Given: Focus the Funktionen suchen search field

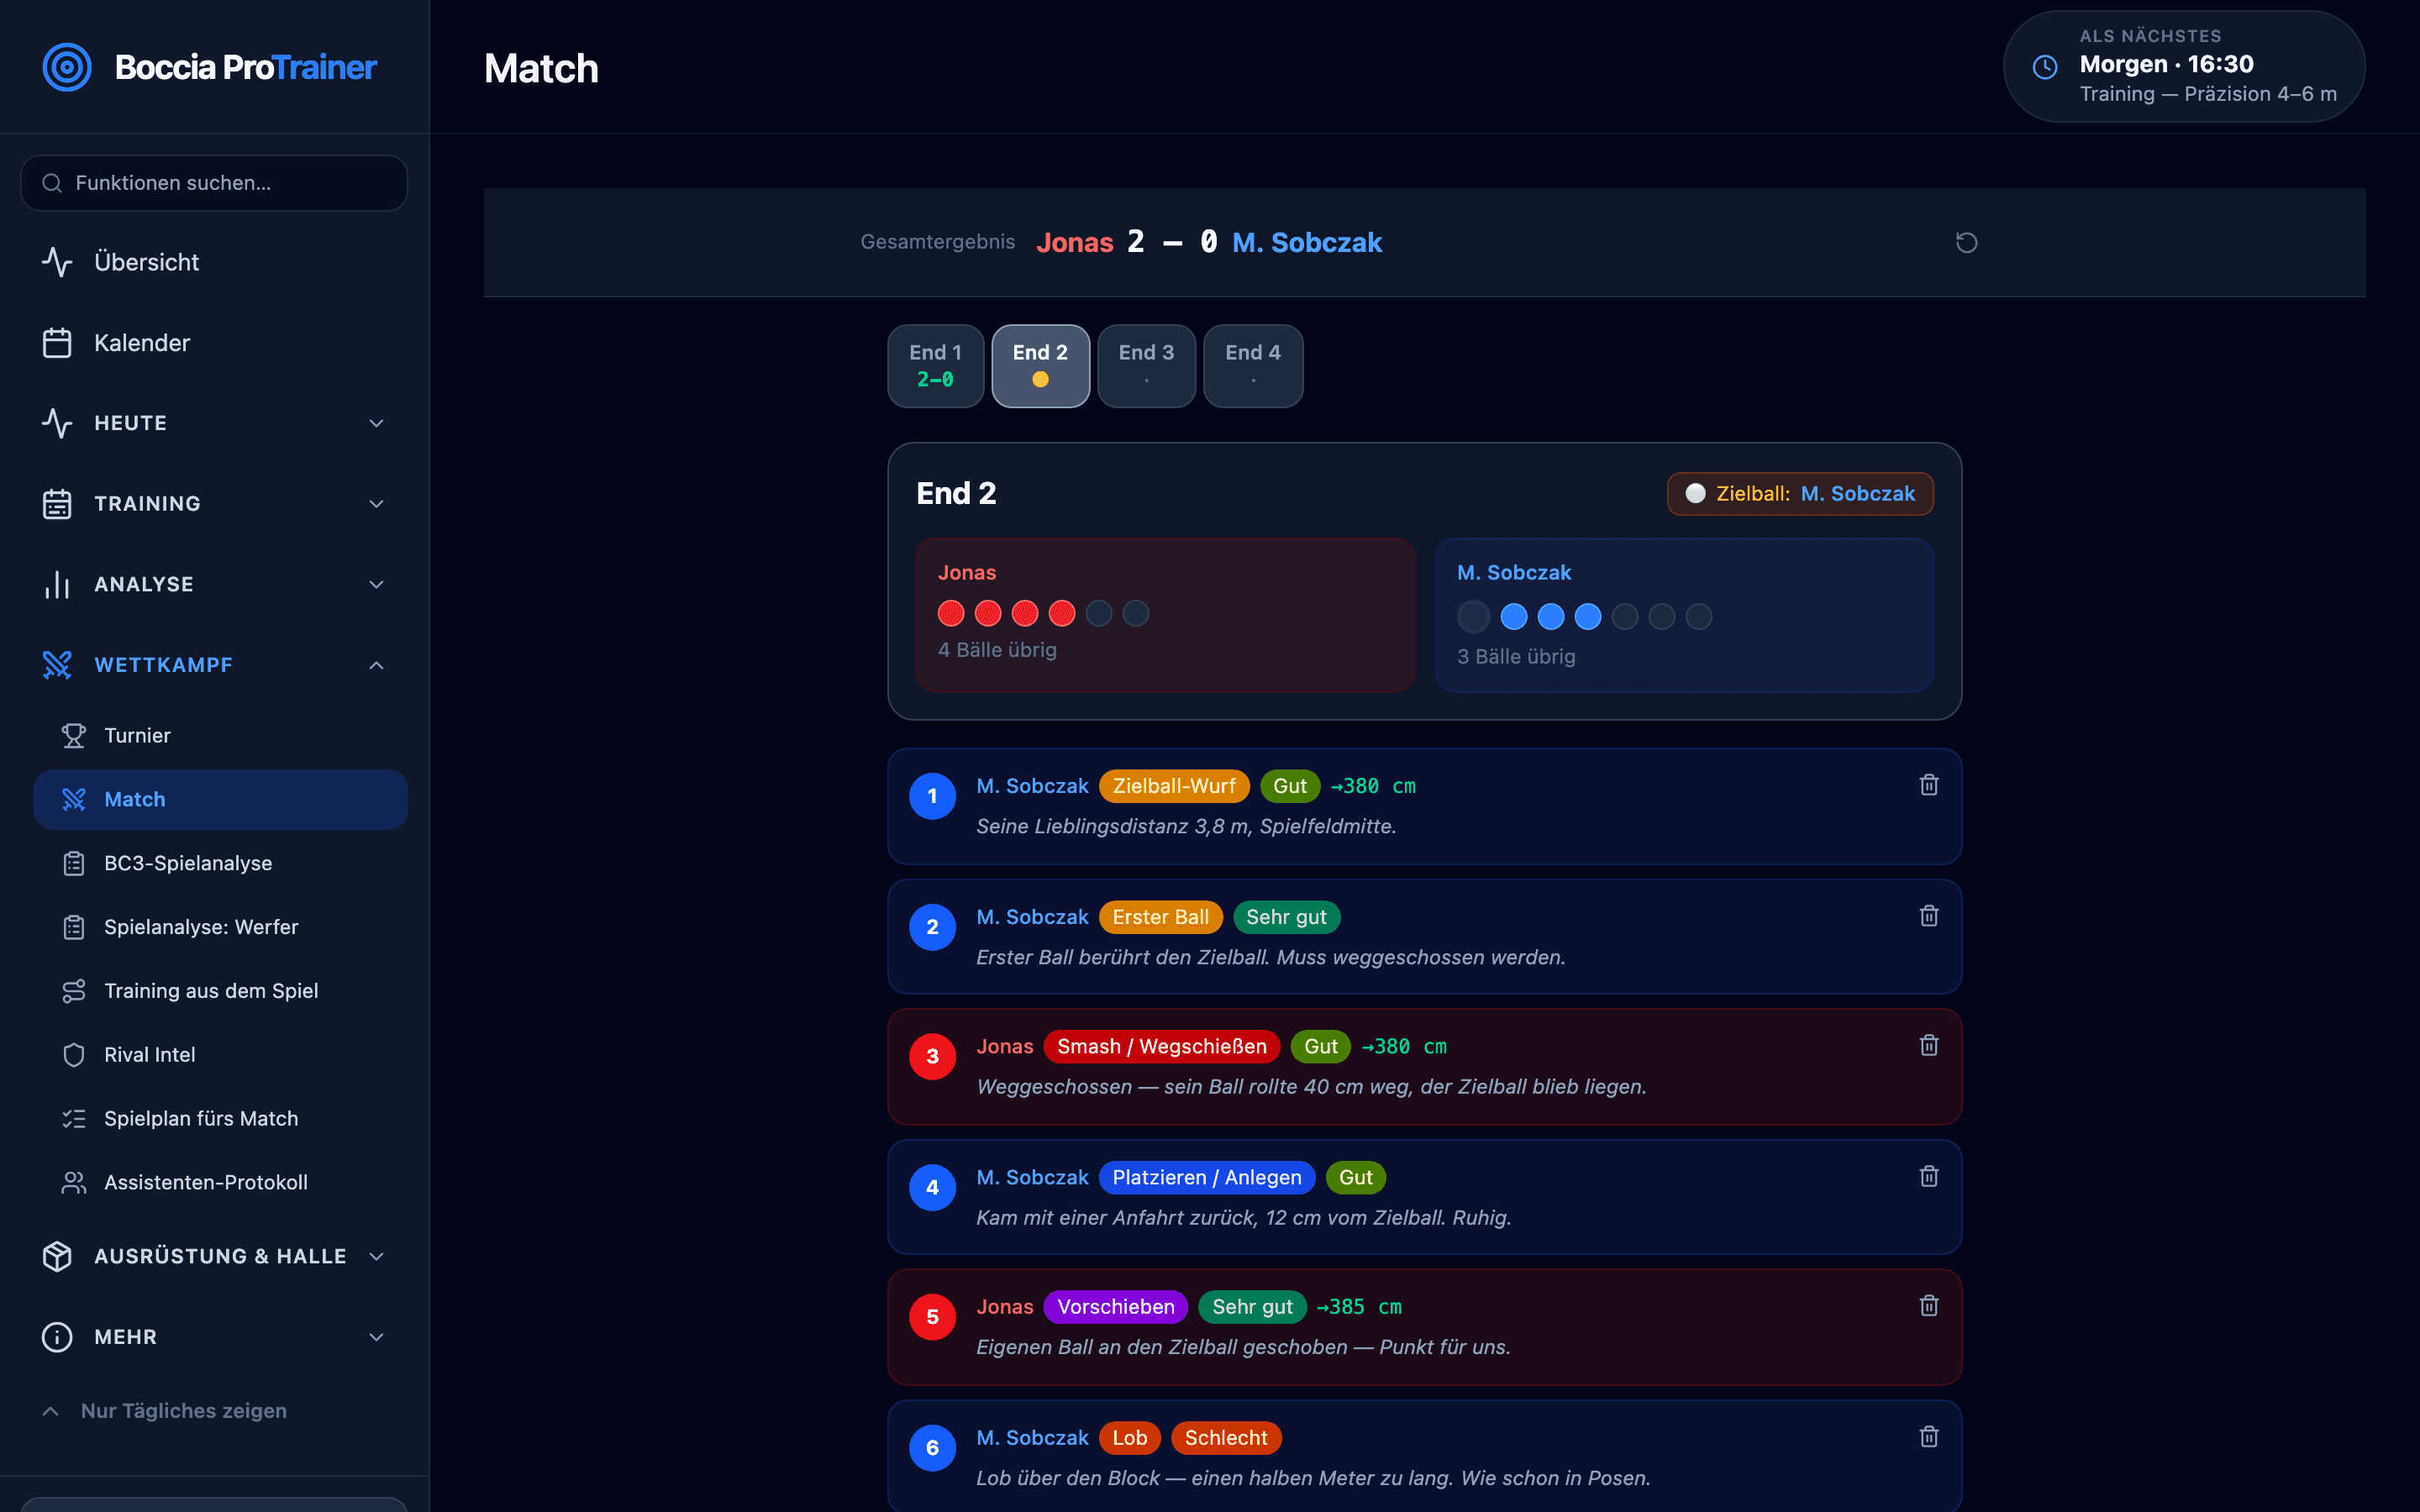Looking at the screenshot, I should click(x=214, y=183).
